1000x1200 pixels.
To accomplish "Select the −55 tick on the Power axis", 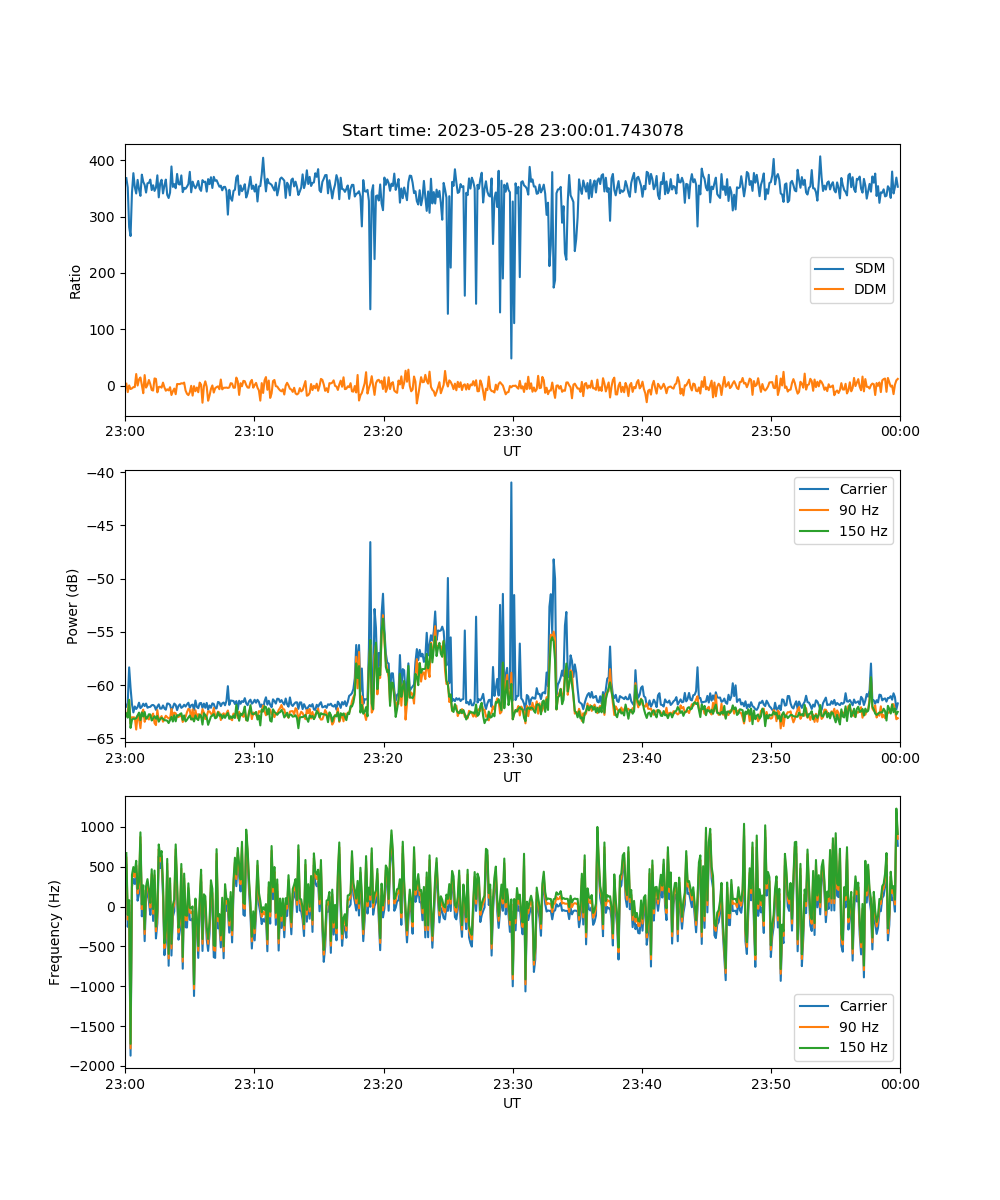I will click(101, 632).
